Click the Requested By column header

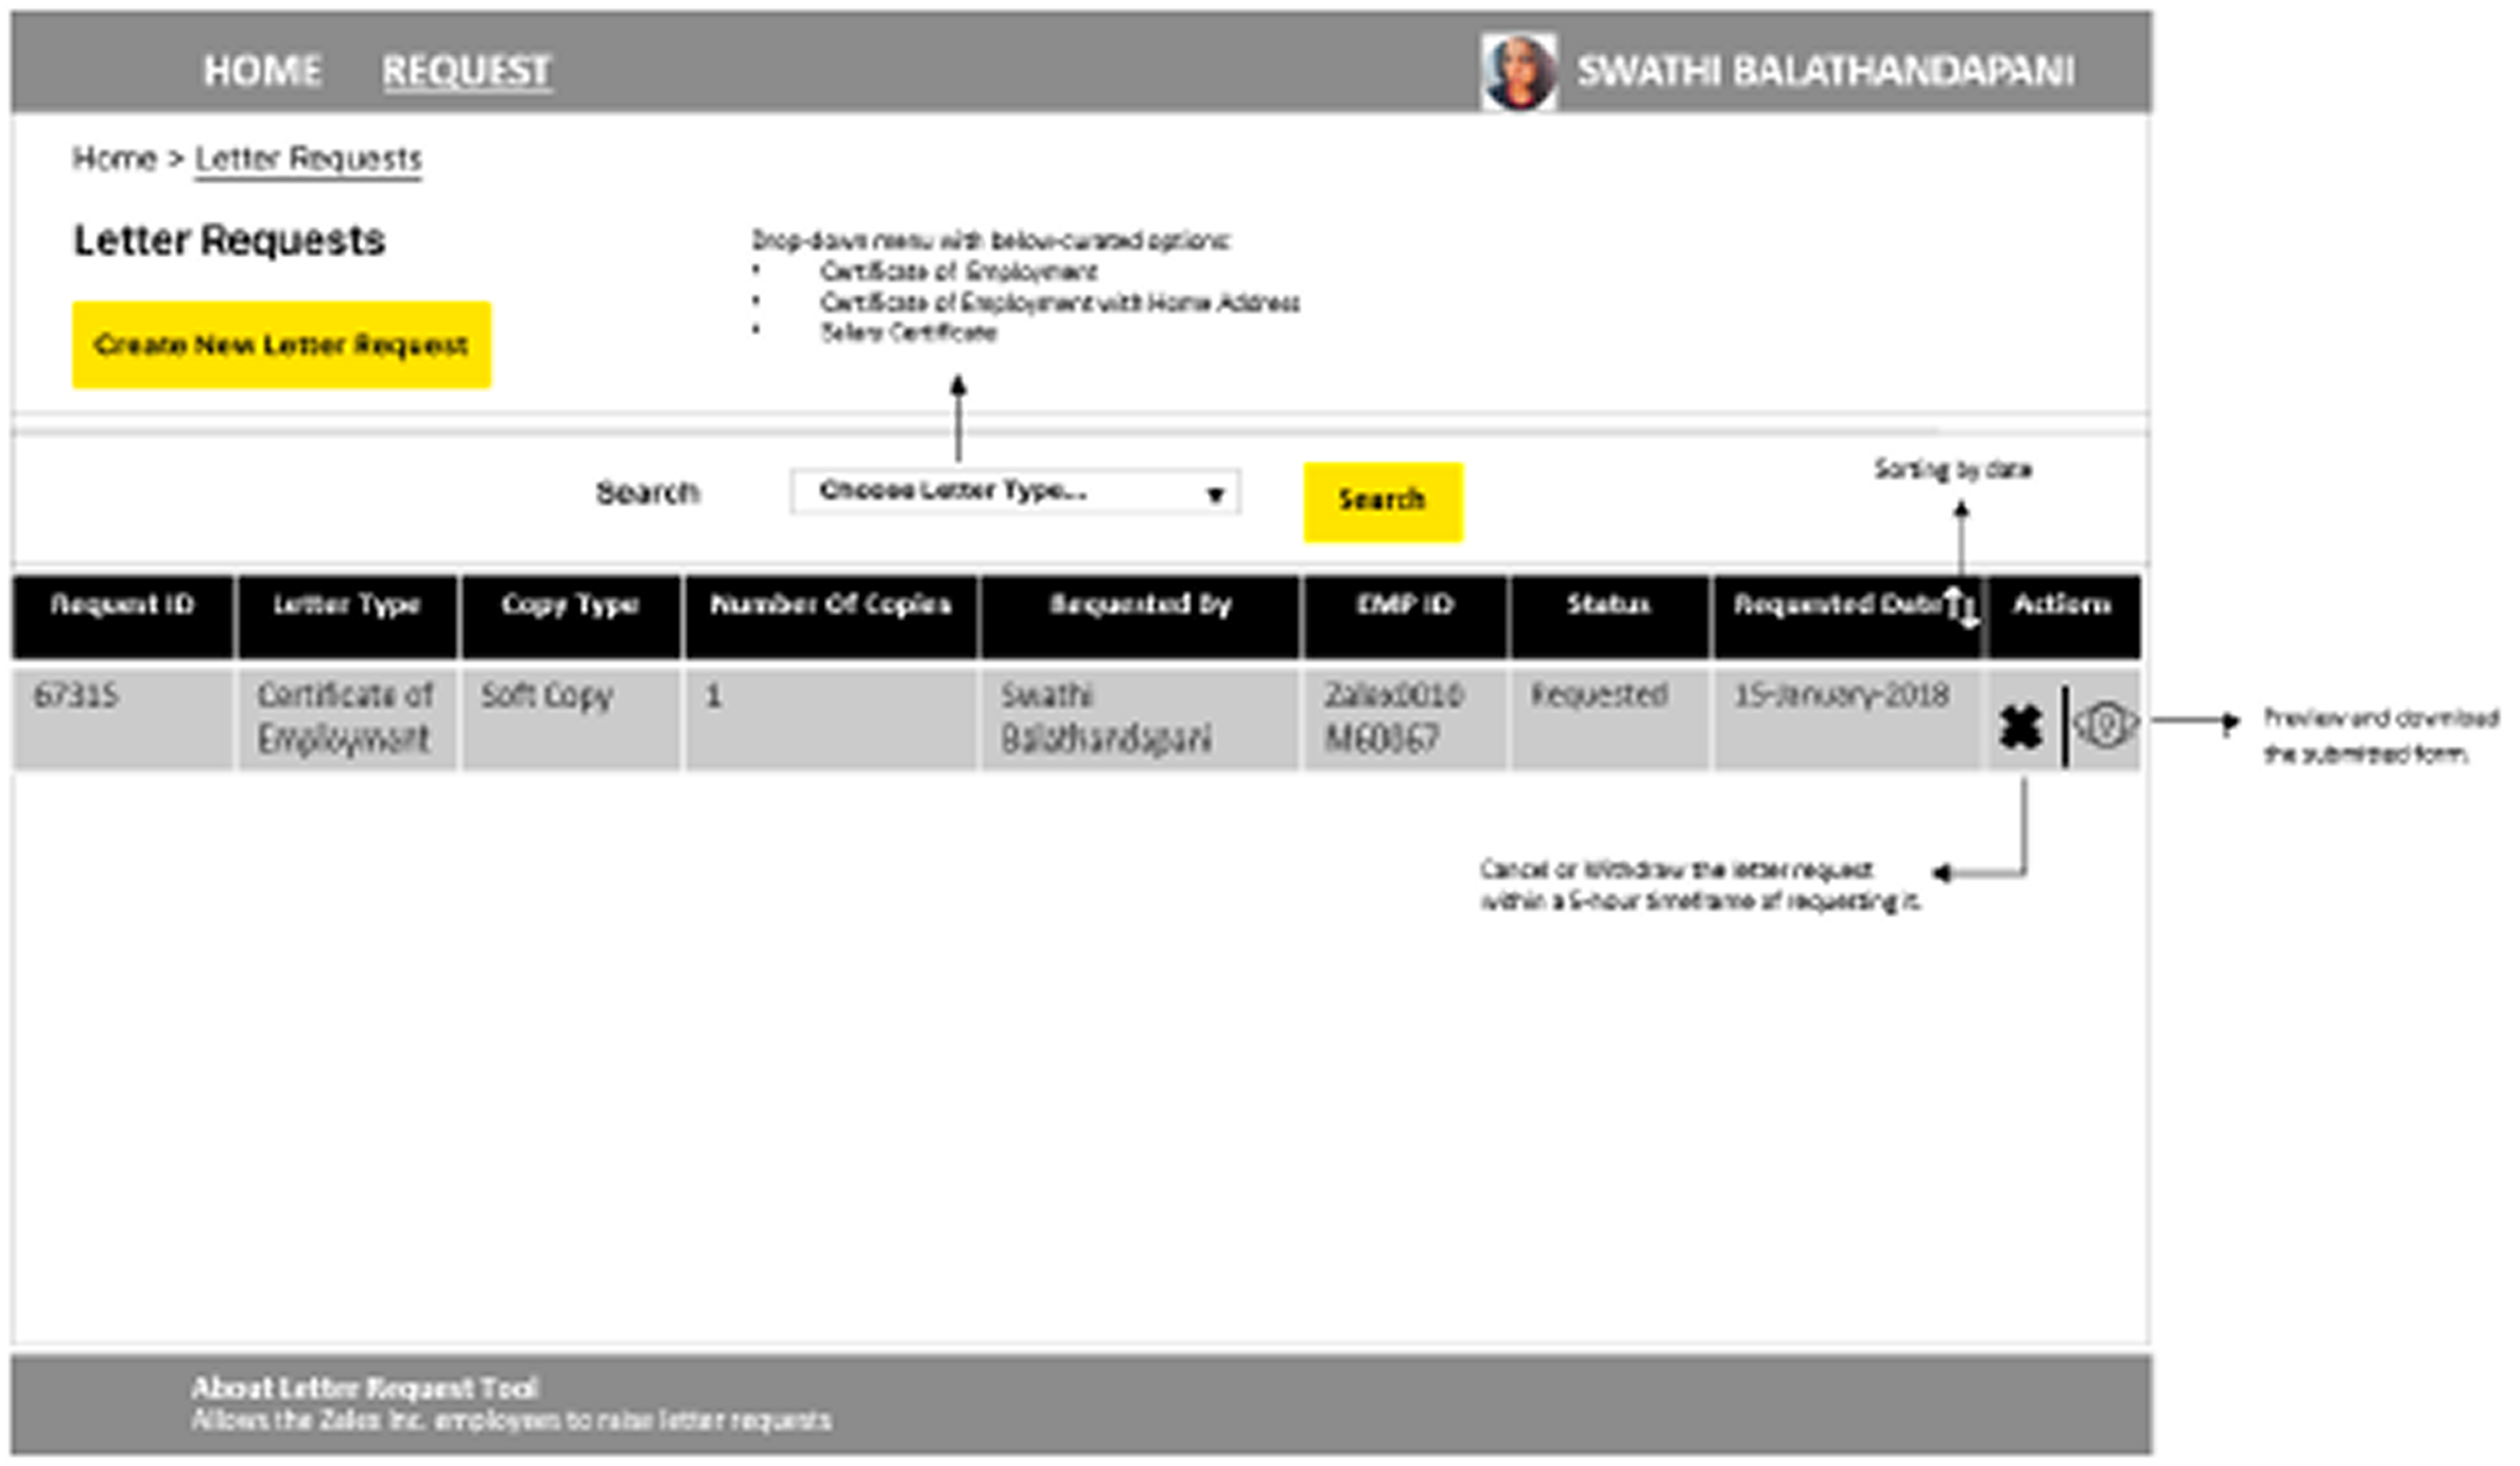click(x=1140, y=616)
